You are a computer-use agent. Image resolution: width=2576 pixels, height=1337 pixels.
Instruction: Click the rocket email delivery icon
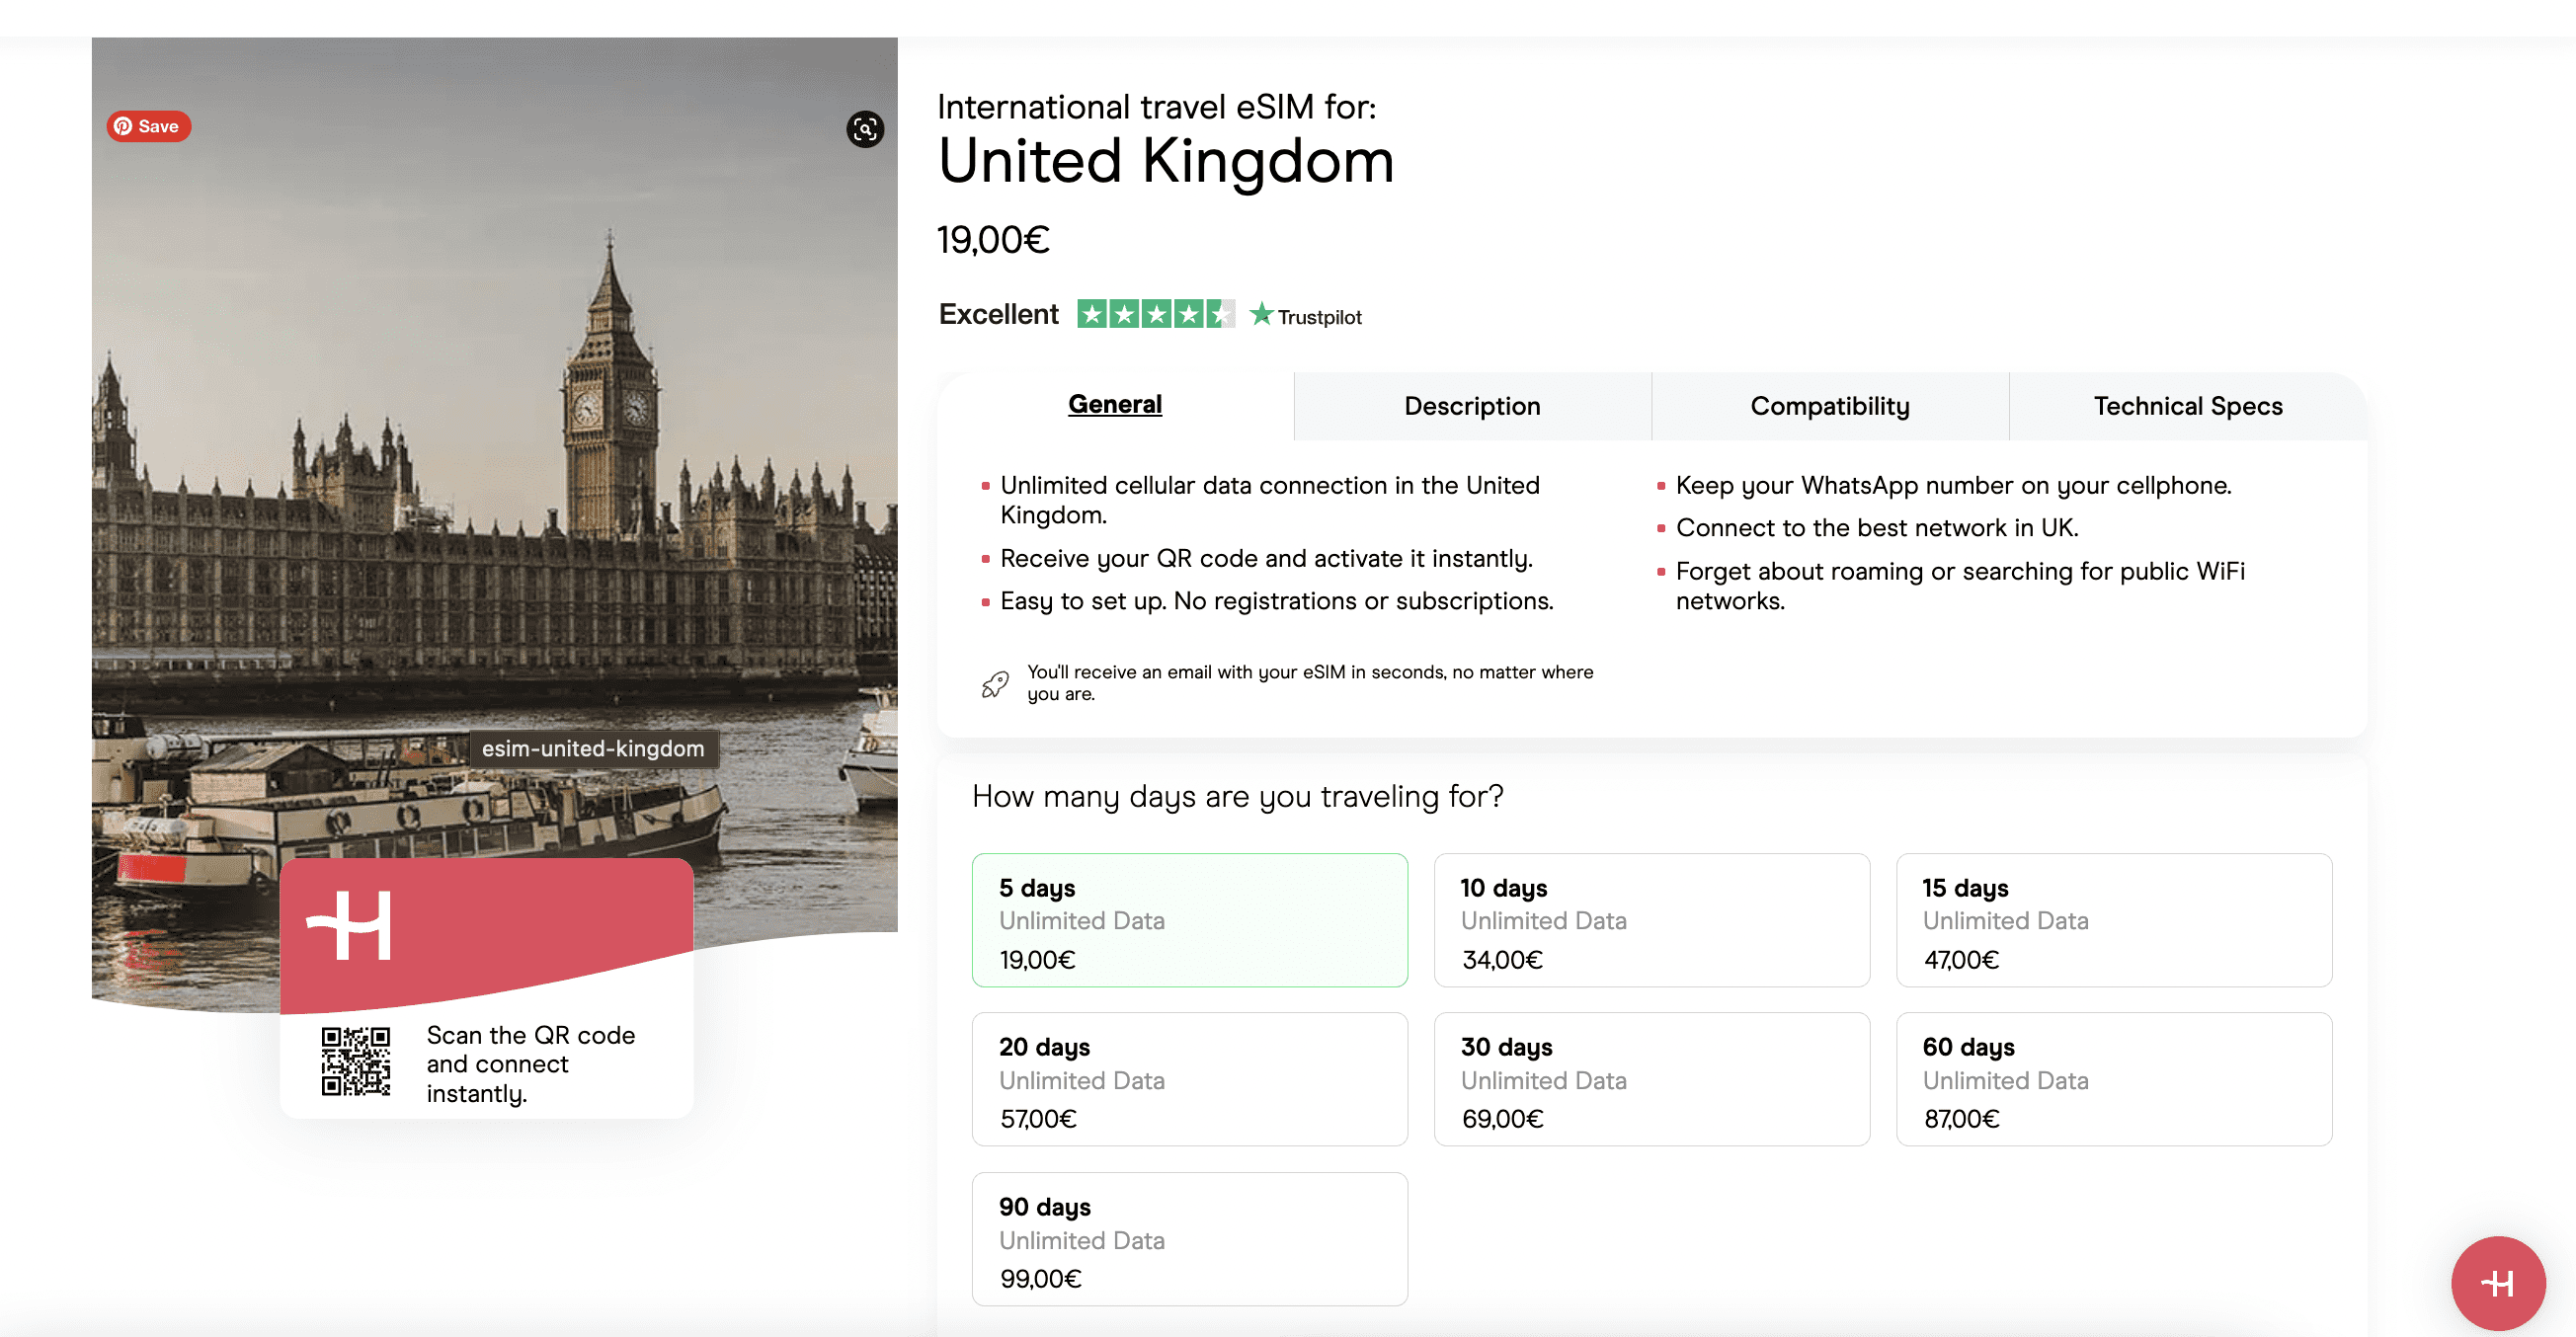[995, 684]
